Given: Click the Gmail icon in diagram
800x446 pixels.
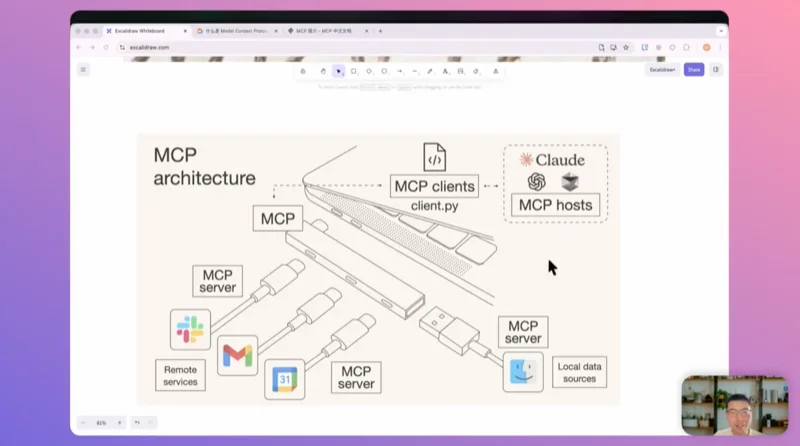Looking at the screenshot, I should tap(237, 356).
